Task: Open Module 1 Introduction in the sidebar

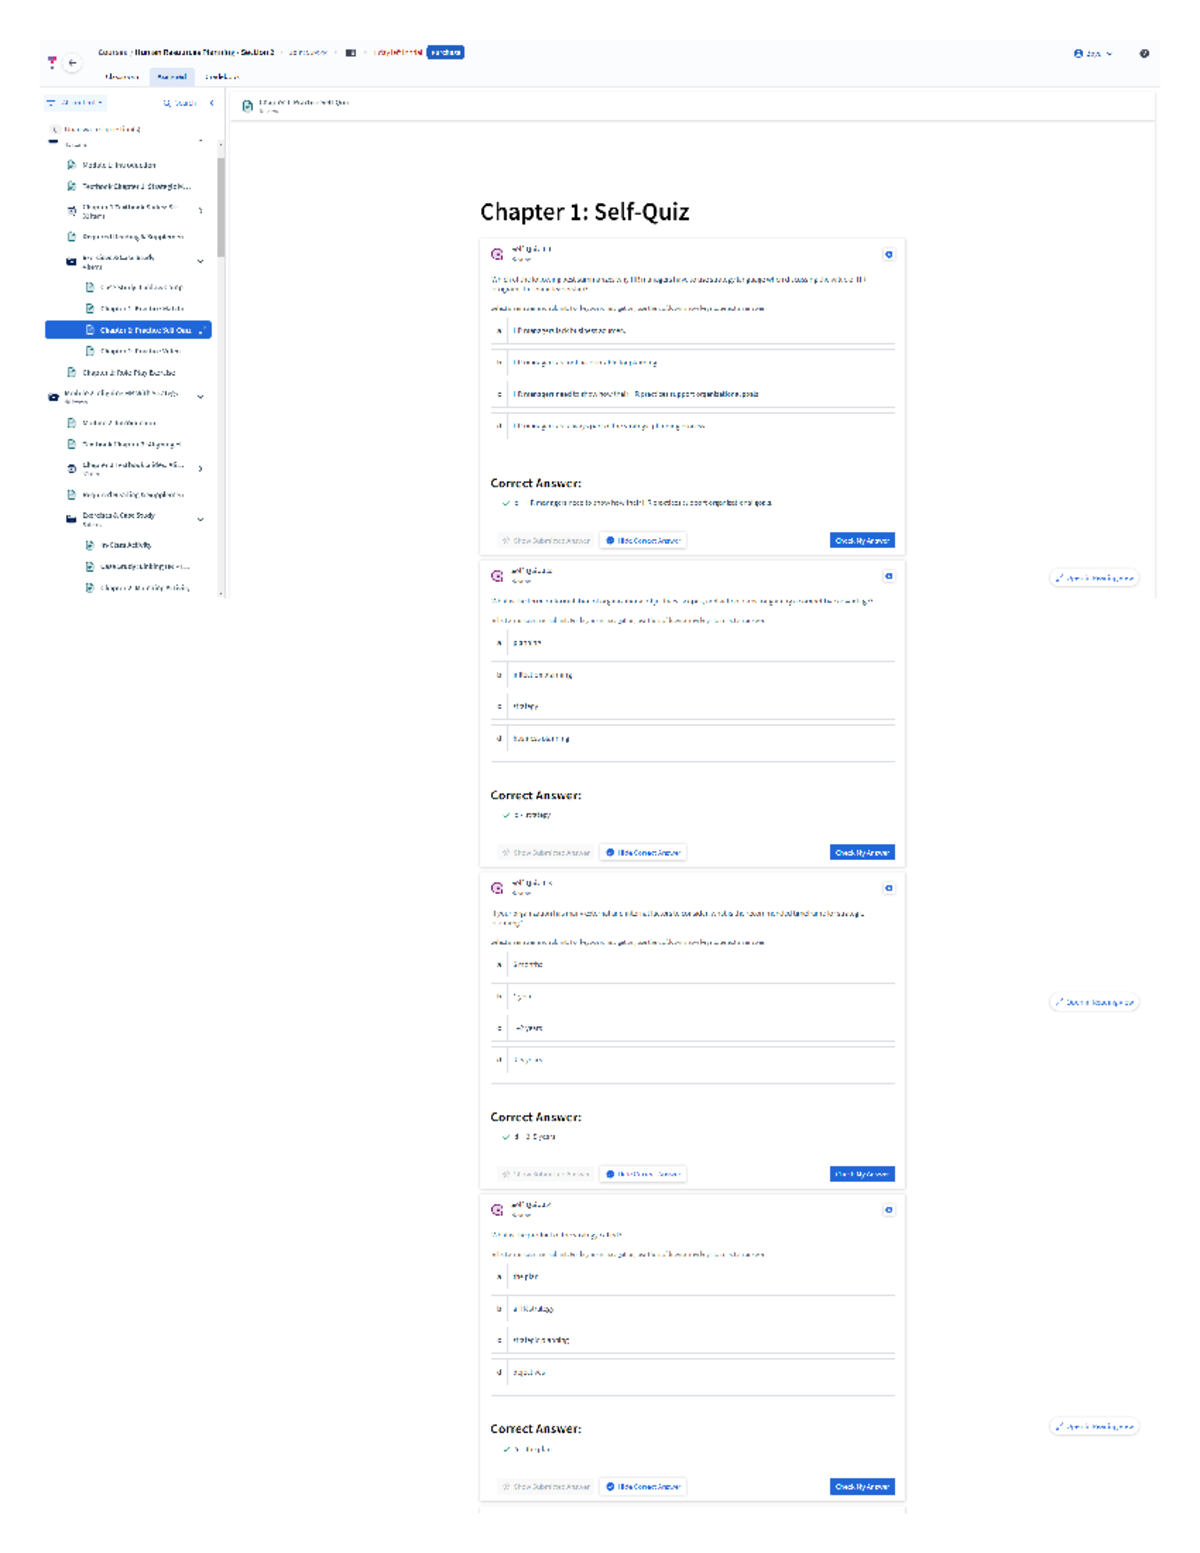Action: click(119, 165)
